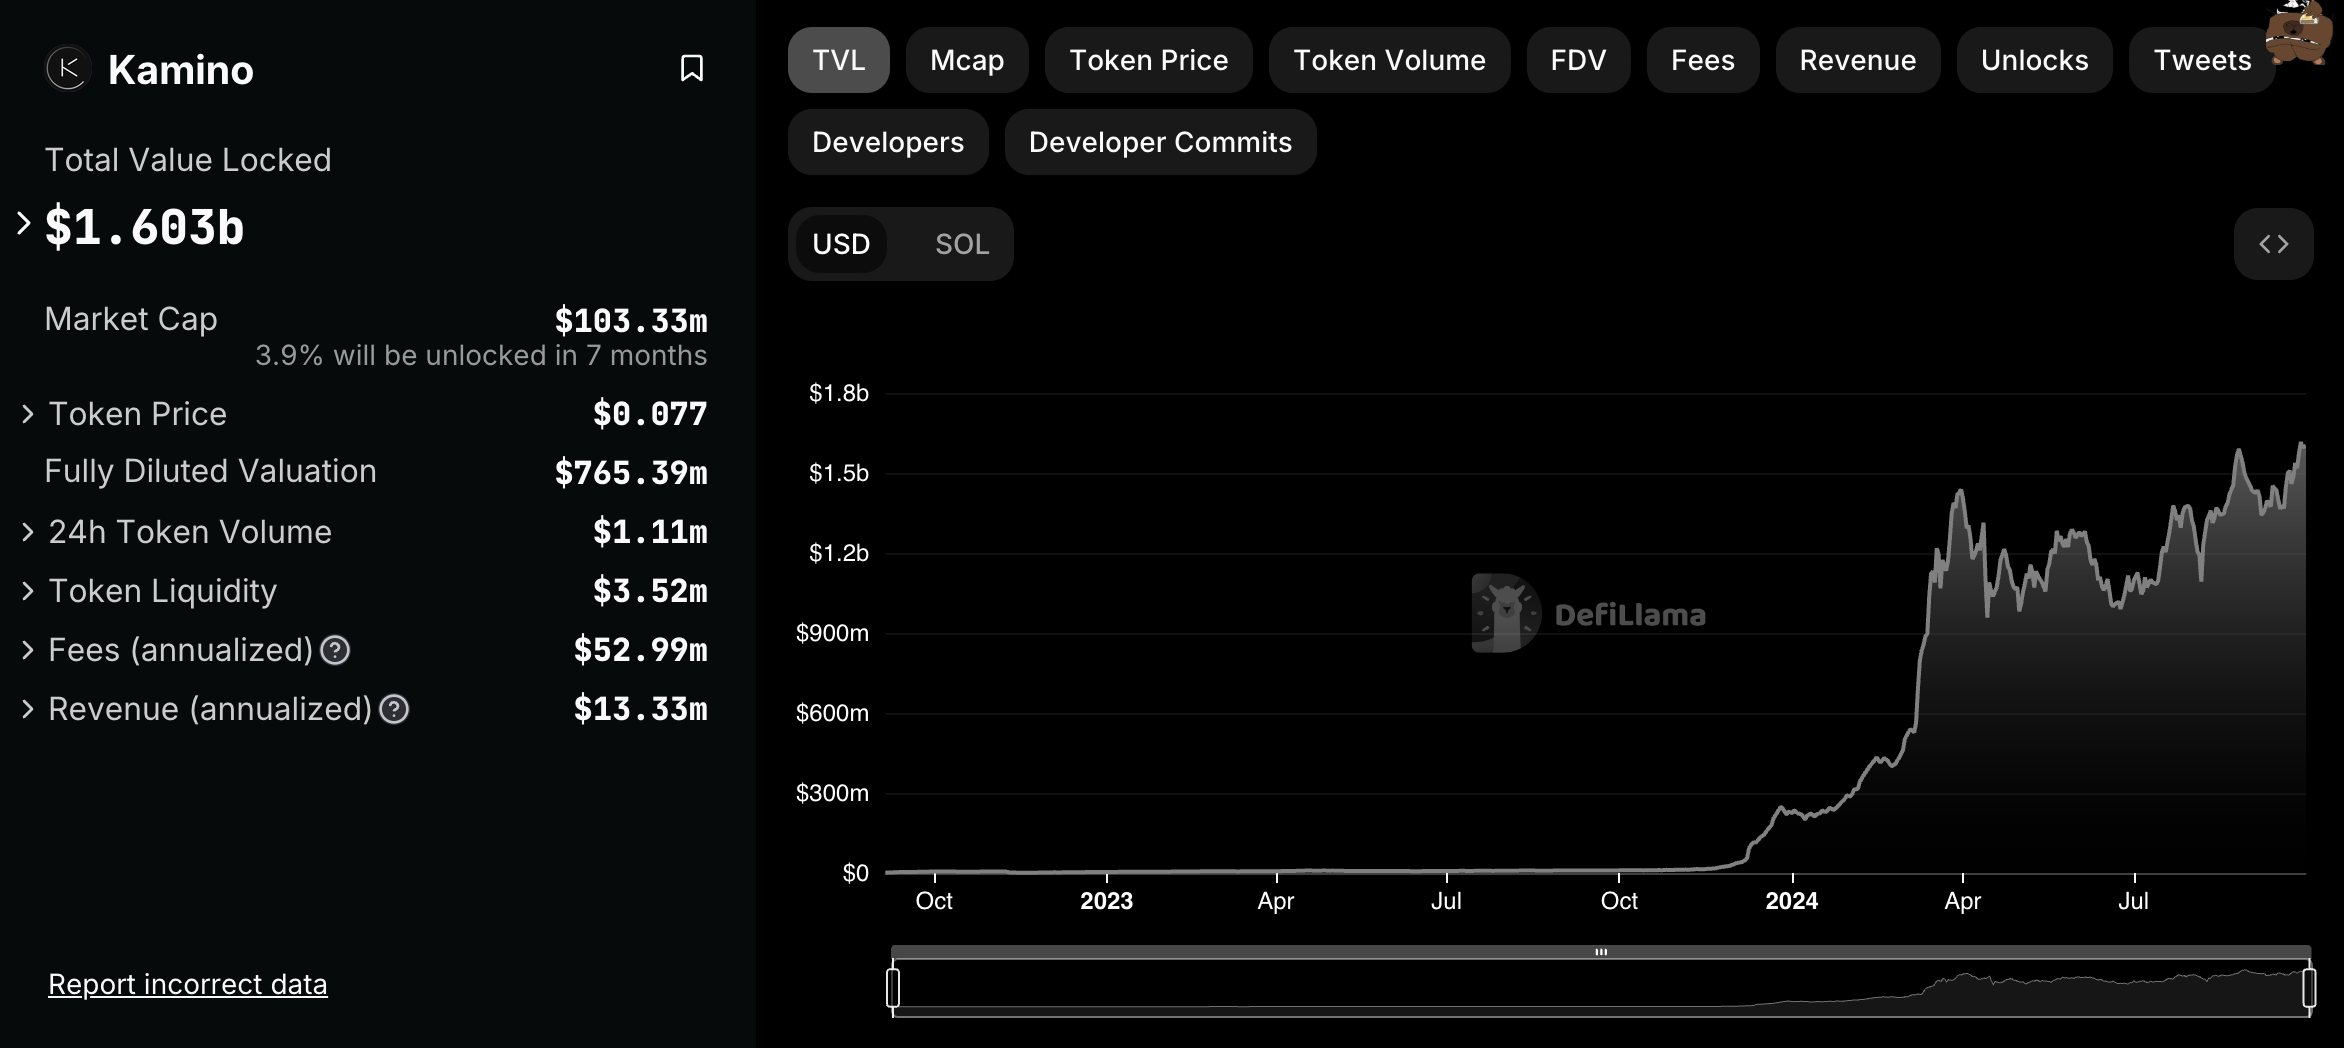Expand the Total Value Locked breakdown
The width and height of the screenshot is (2344, 1048).
click(24, 223)
